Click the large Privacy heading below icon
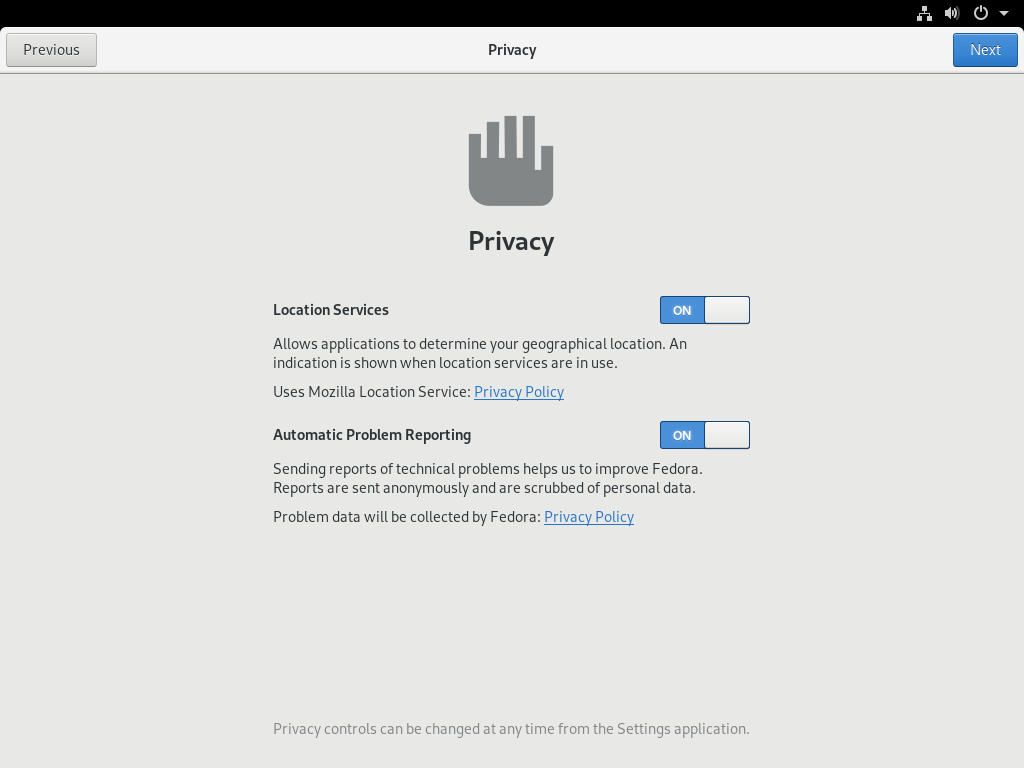The width and height of the screenshot is (1024, 768). tap(511, 242)
